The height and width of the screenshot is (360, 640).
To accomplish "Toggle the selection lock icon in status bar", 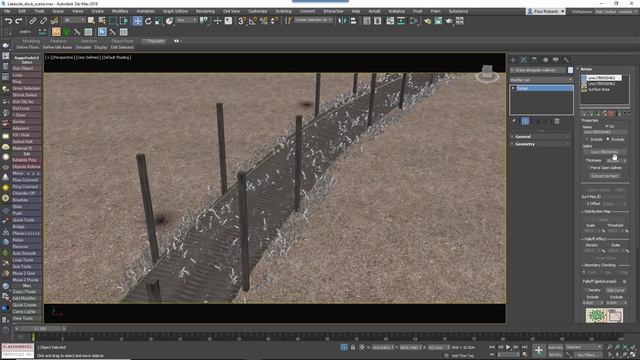I will click(x=353, y=347).
